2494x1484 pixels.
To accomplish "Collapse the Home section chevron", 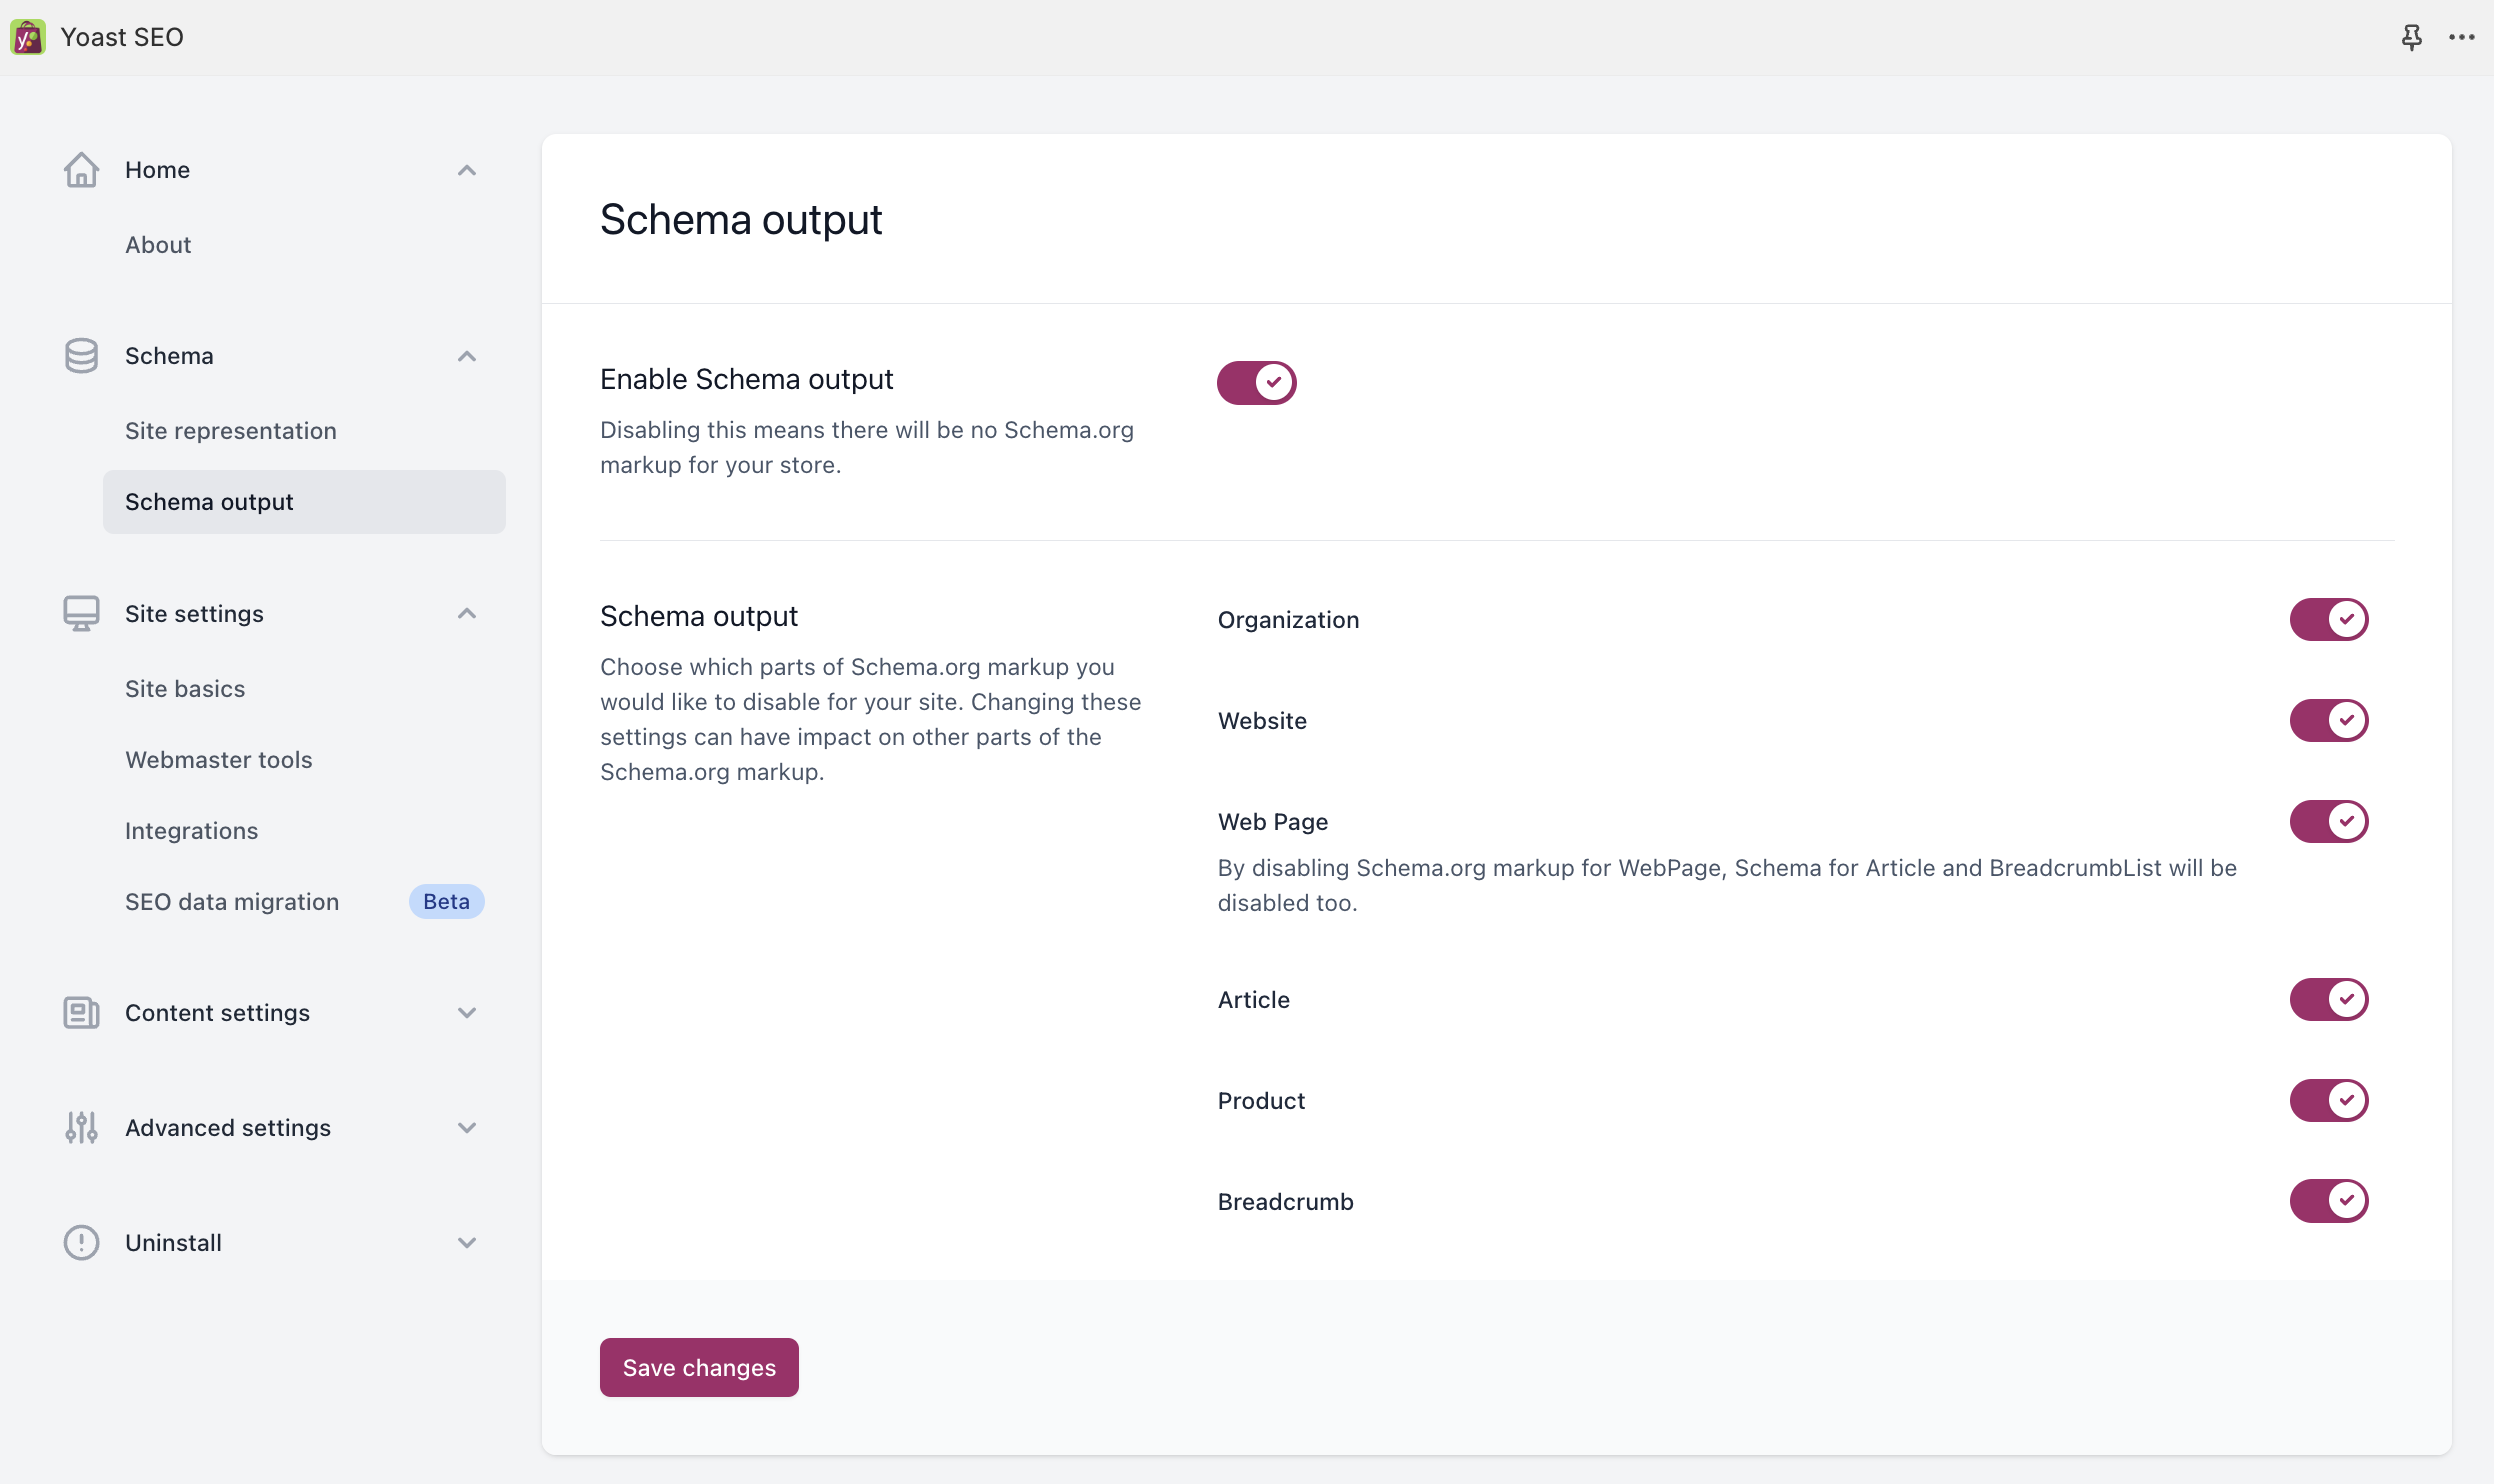I will [x=467, y=170].
